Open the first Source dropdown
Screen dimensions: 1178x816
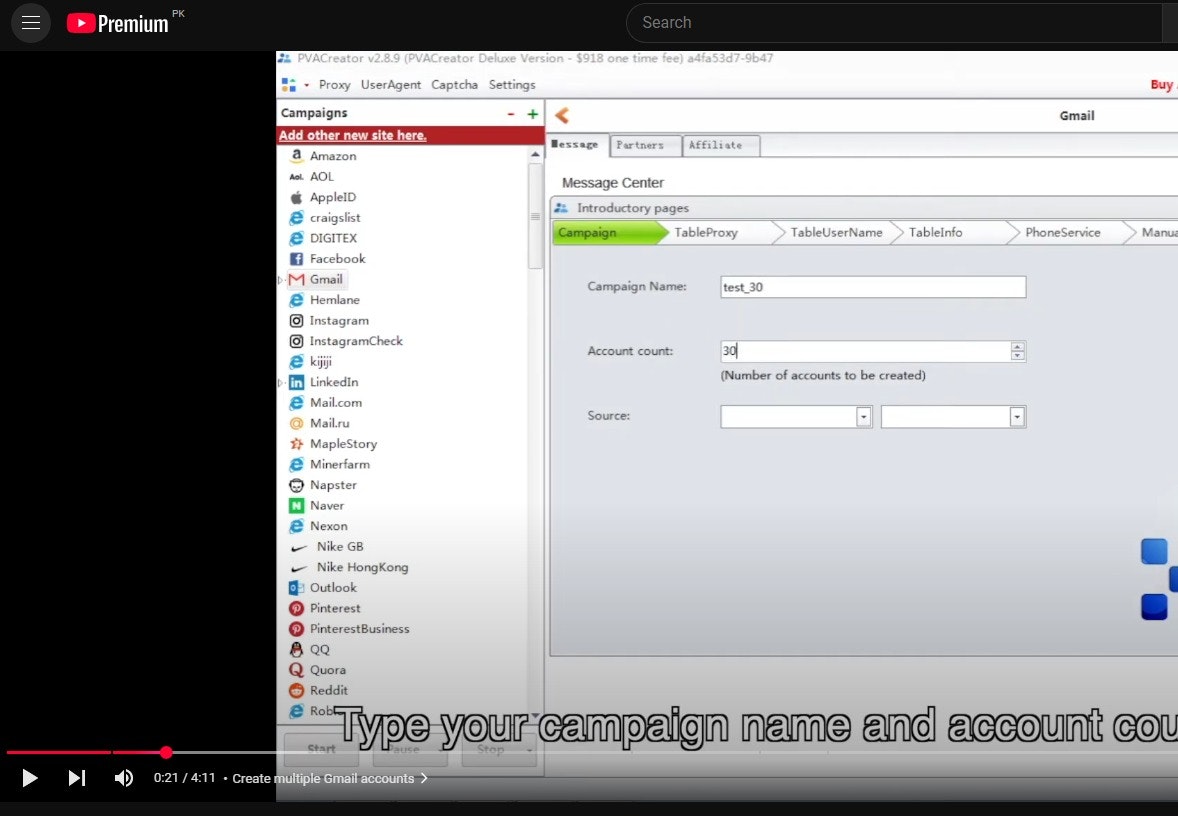864,416
